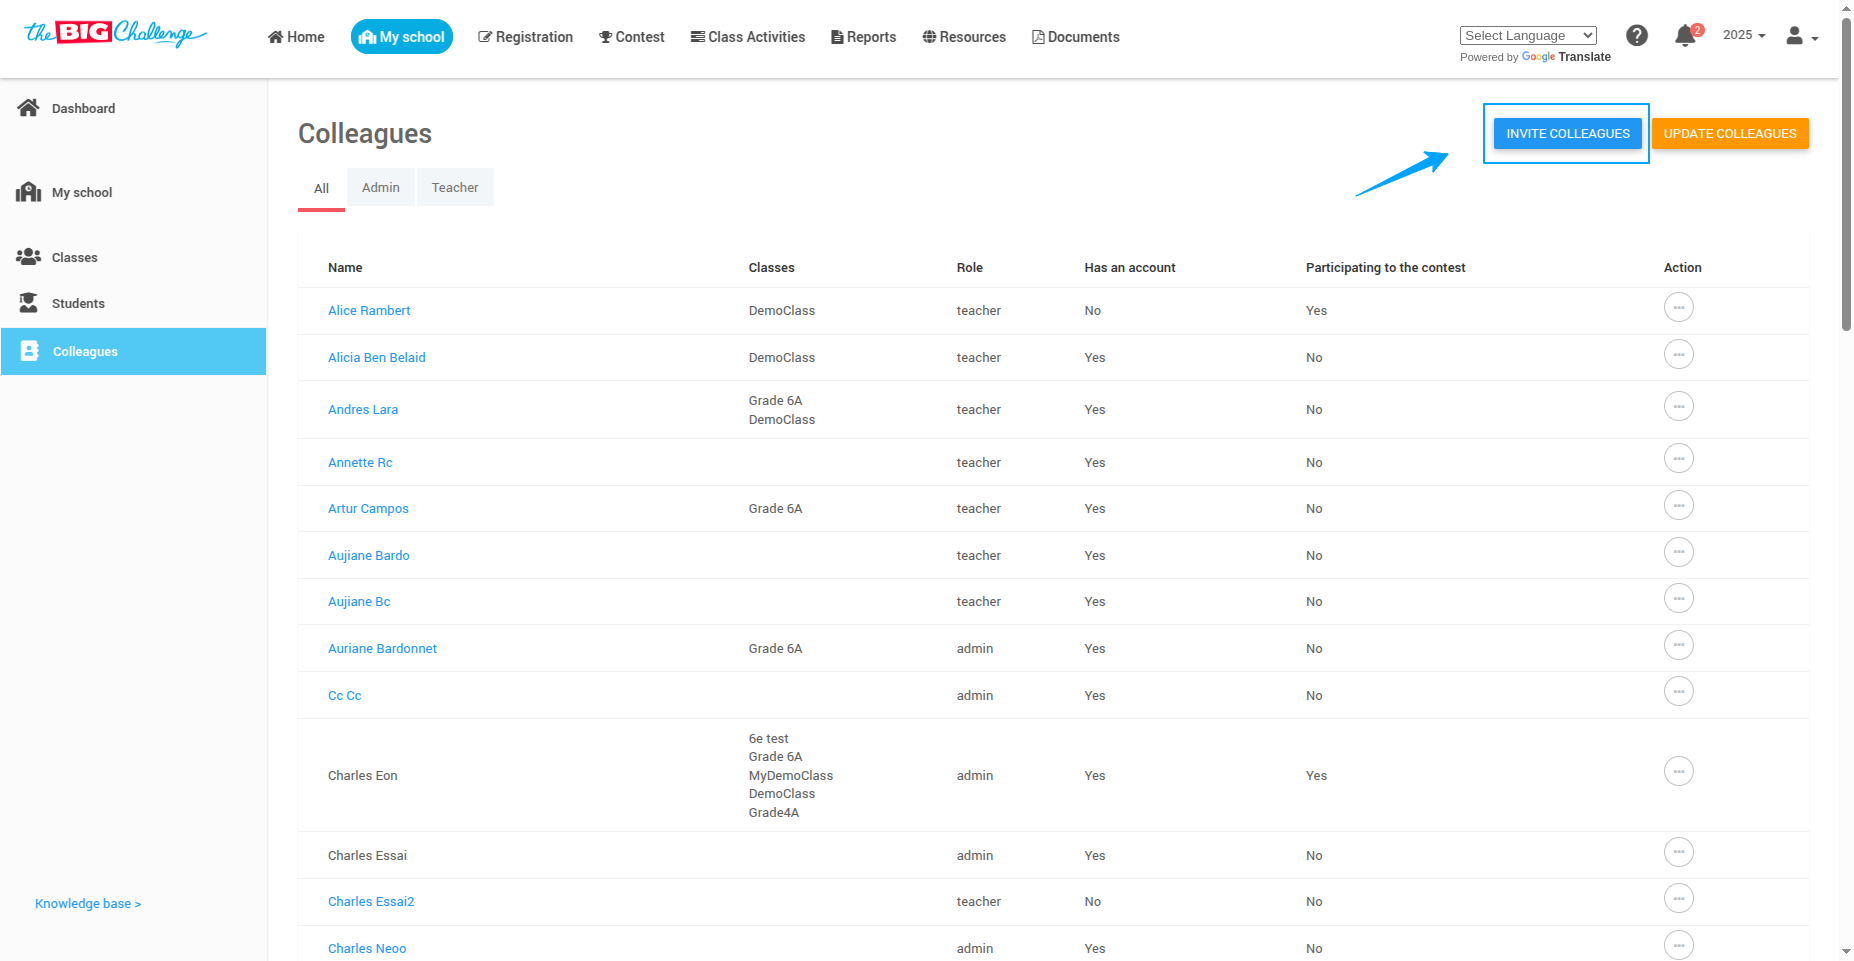
Task: Switch to the Teacher tab
Action: tap(455, 187)
